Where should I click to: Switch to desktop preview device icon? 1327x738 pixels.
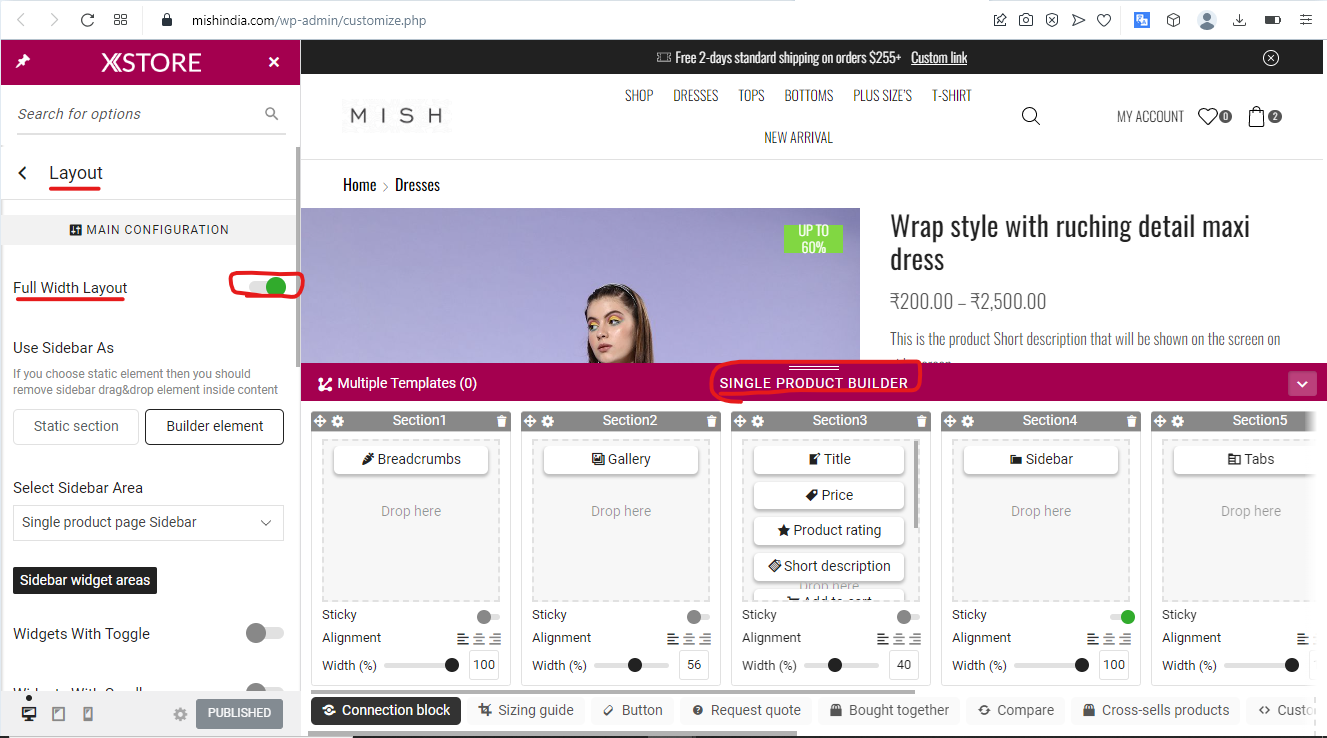point(29,714)
